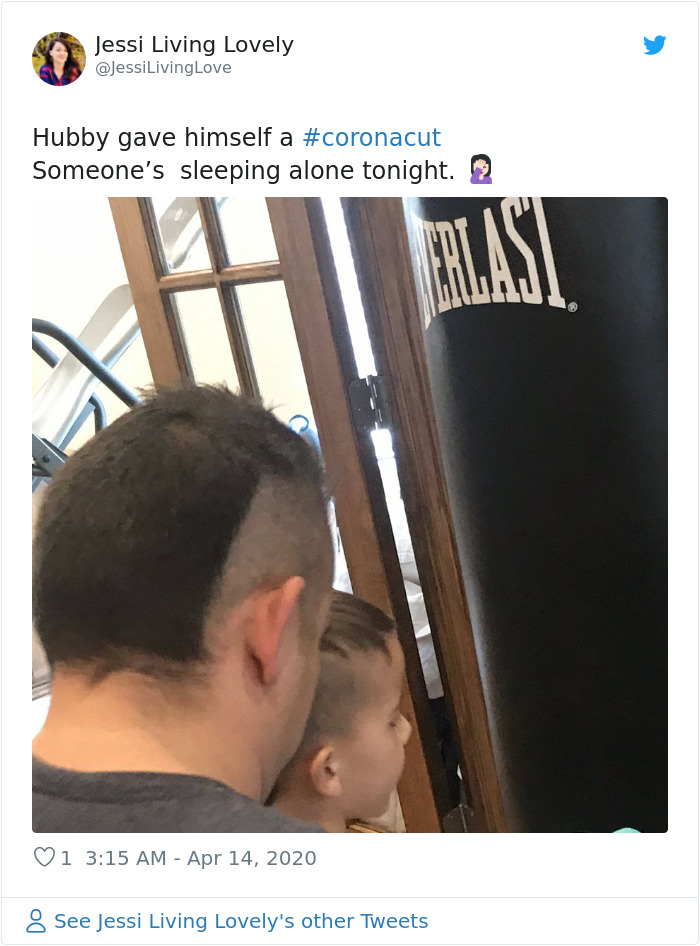This screenshot has width=700, height=946.
Task: Click the person silhouette icon at the bottom
Action: 36,921
